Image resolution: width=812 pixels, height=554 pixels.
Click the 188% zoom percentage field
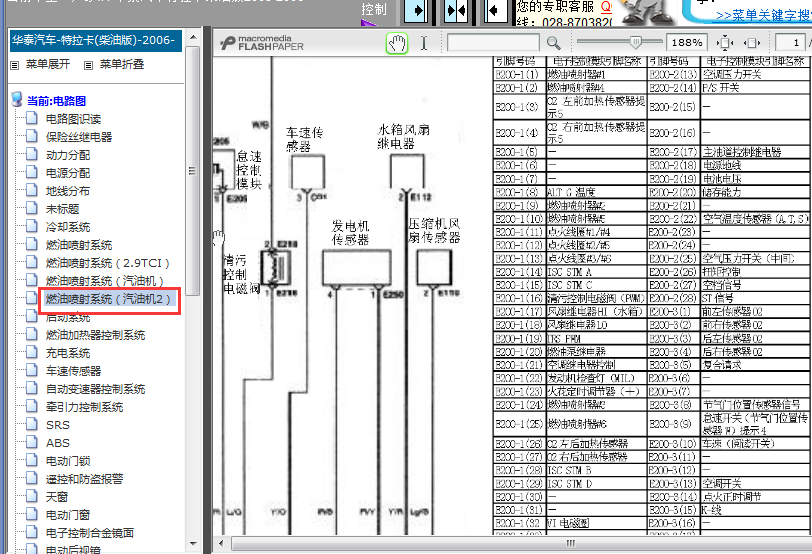click(687, 42)
